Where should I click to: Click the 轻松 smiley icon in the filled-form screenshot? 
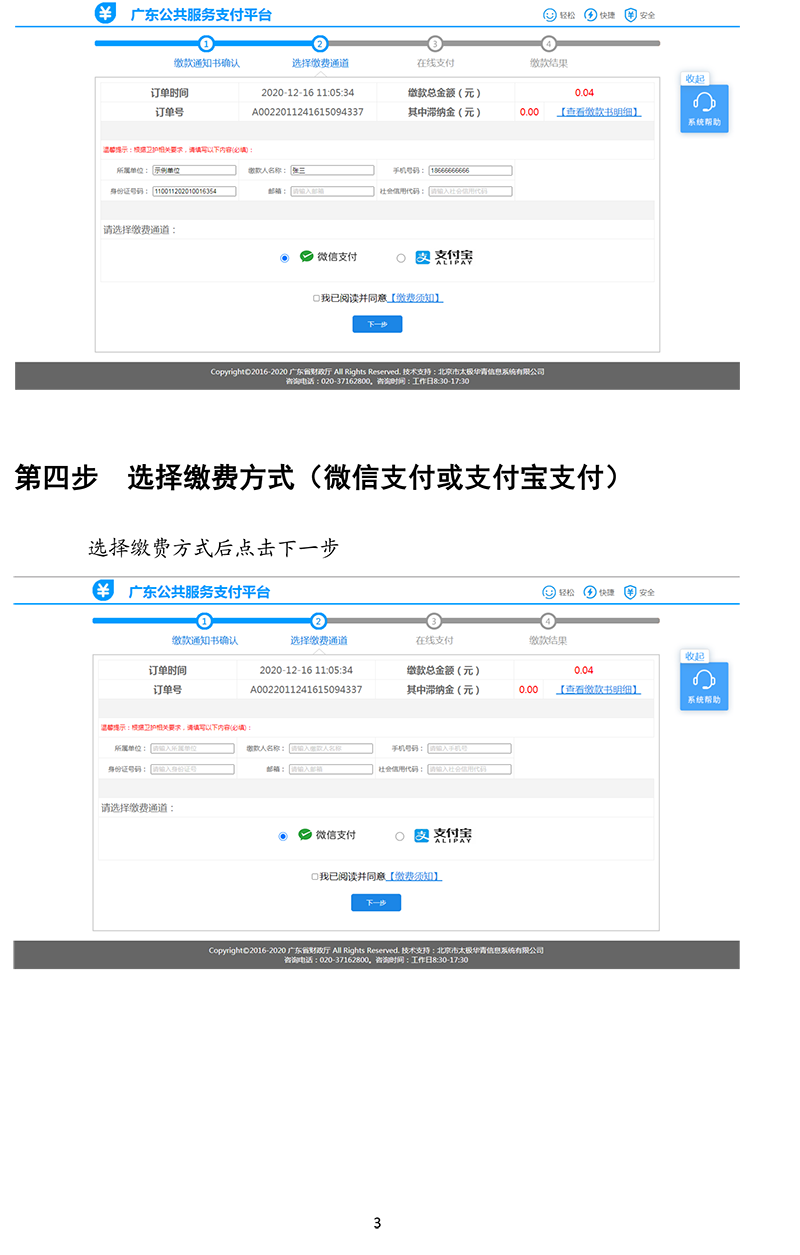pos(549,15)
